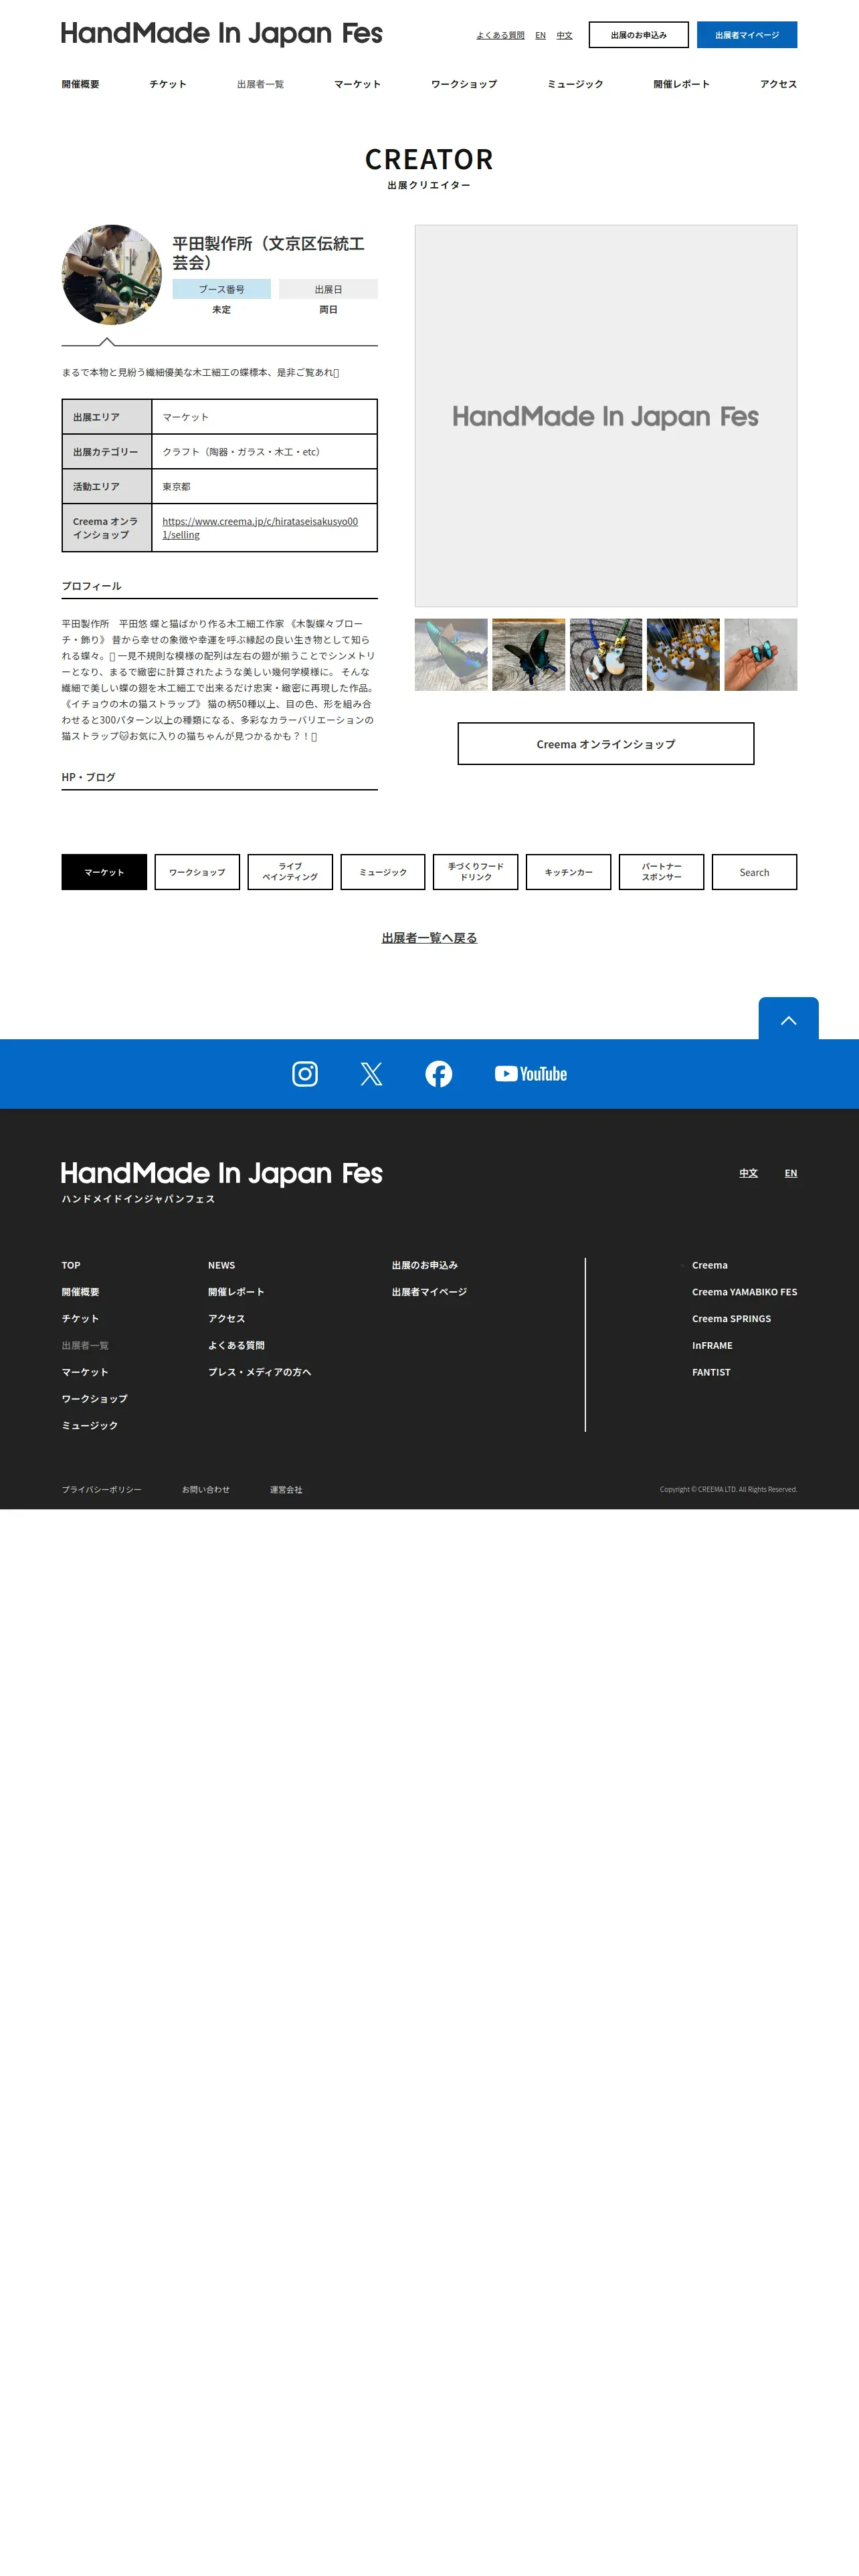Image resolution: width=859 pixels, height=2576 pixels.
Task: Open プレス・メディアの方へ footer link
Action: 260,1372
